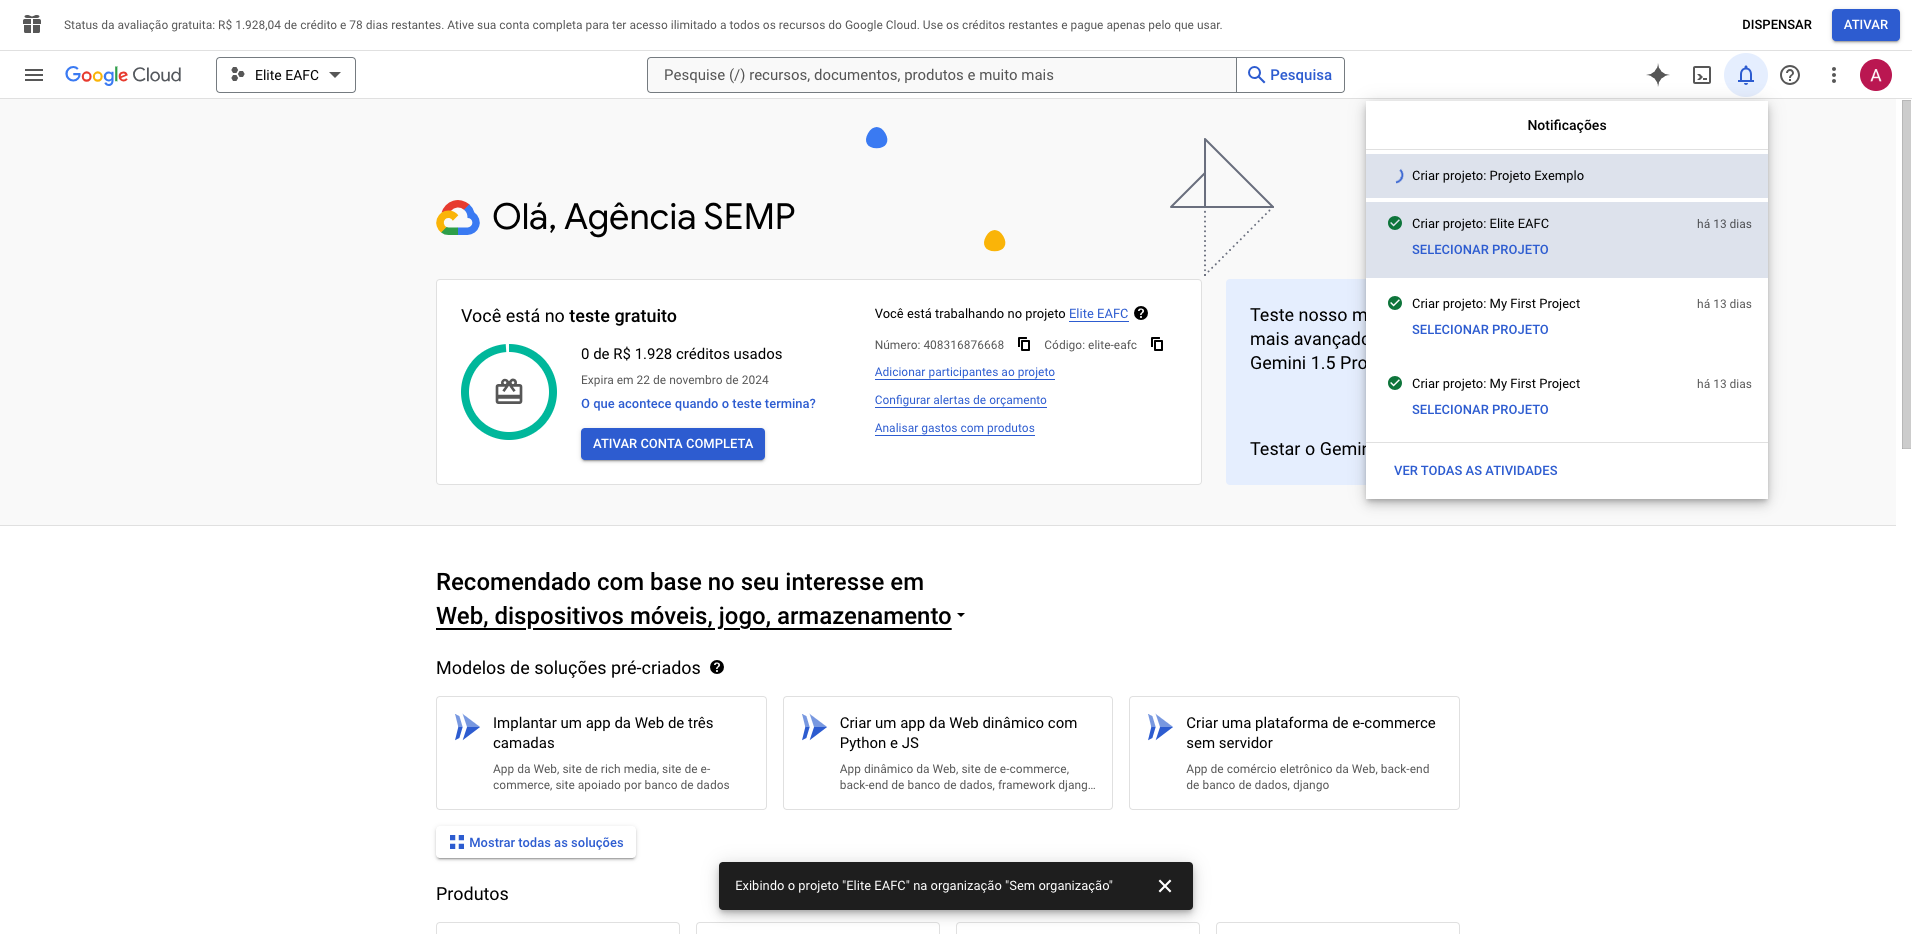Screen dimensions: 1912x934
Task: Click the gift icon in trial banner
Action: click(x=32, y=24)
